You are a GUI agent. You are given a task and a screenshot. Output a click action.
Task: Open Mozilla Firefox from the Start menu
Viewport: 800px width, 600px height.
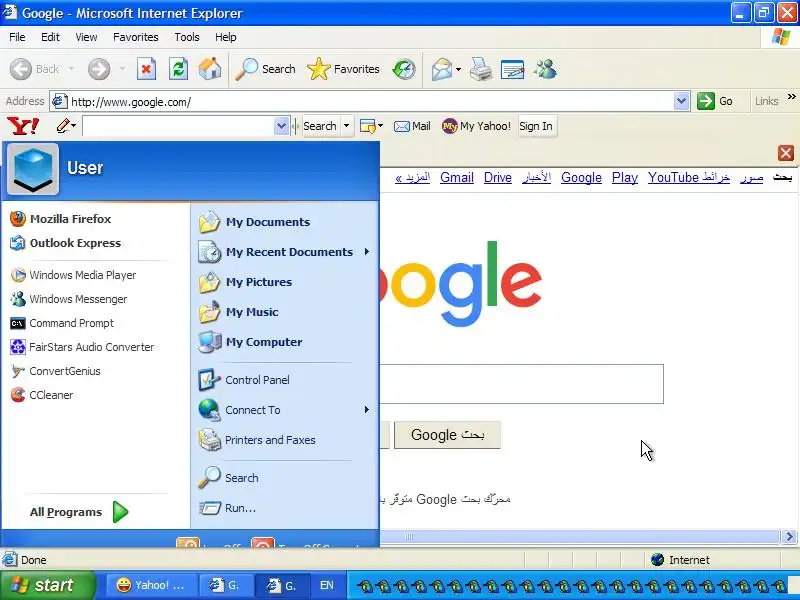(x=60, y=219)
